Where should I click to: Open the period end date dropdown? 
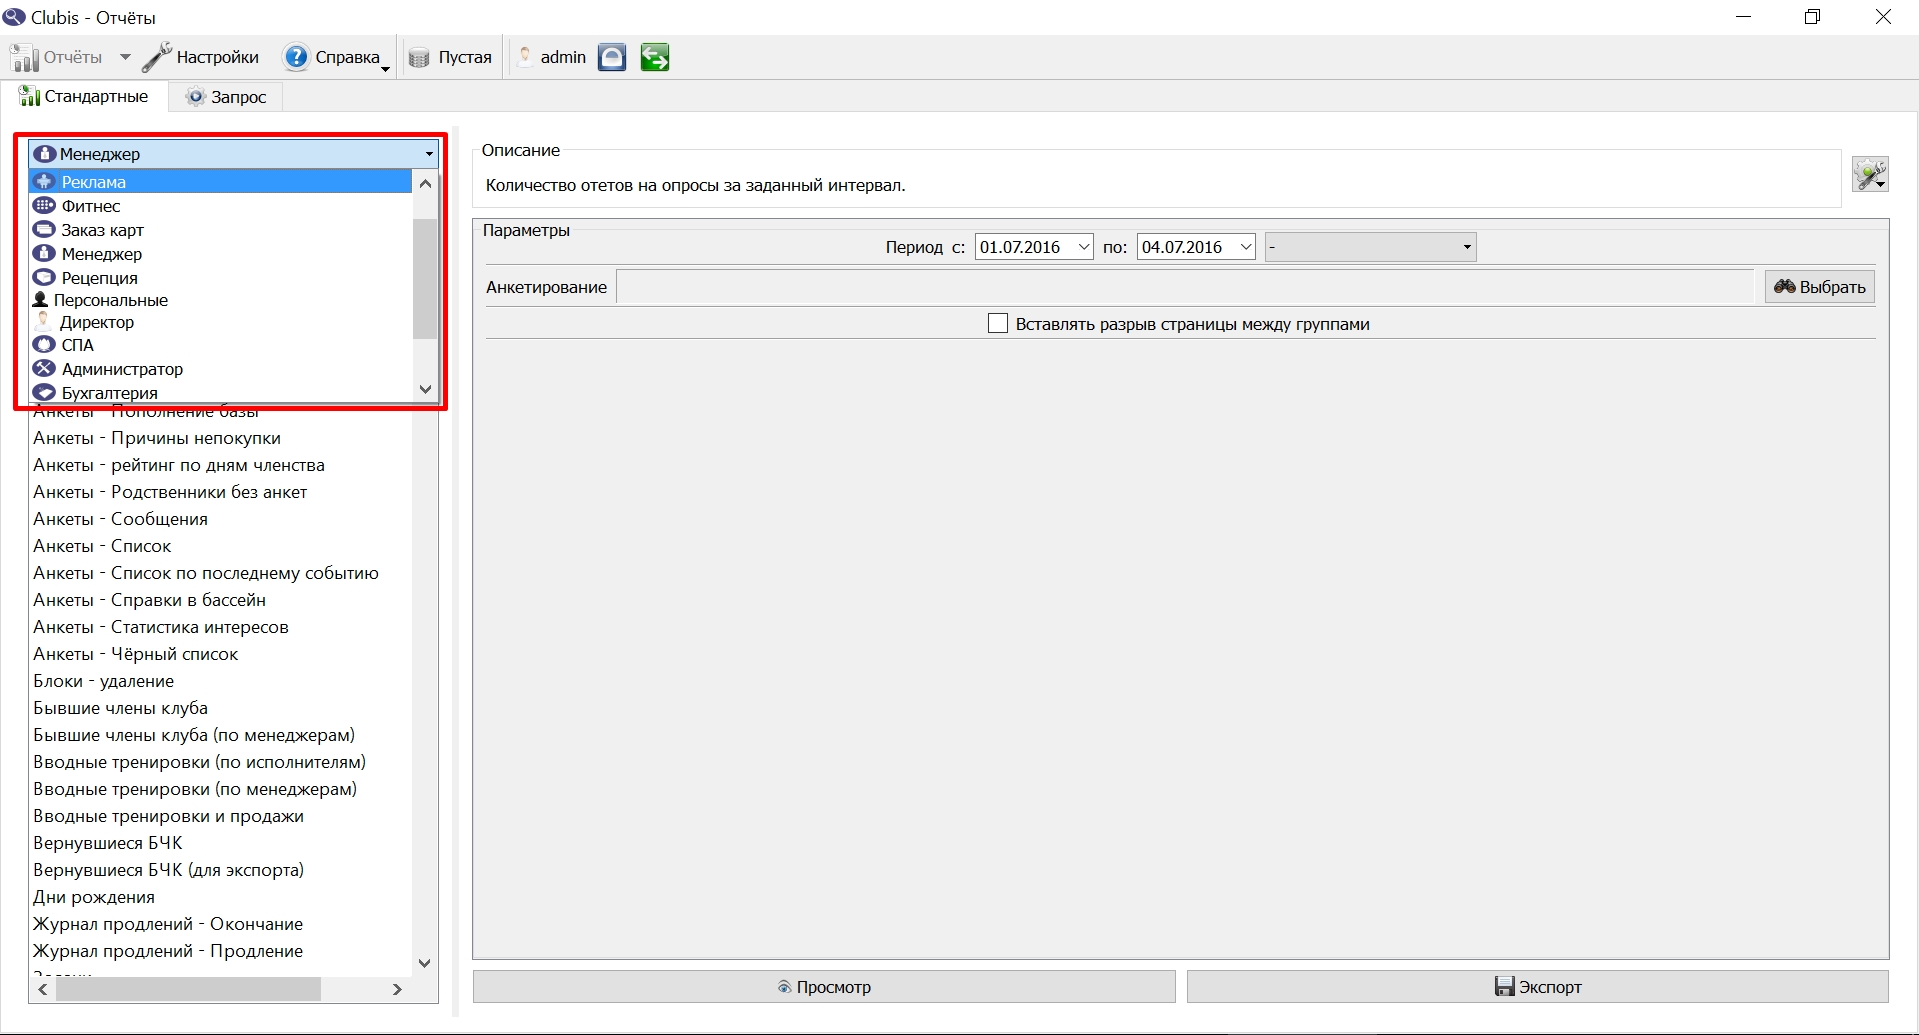coord(1245,247)
